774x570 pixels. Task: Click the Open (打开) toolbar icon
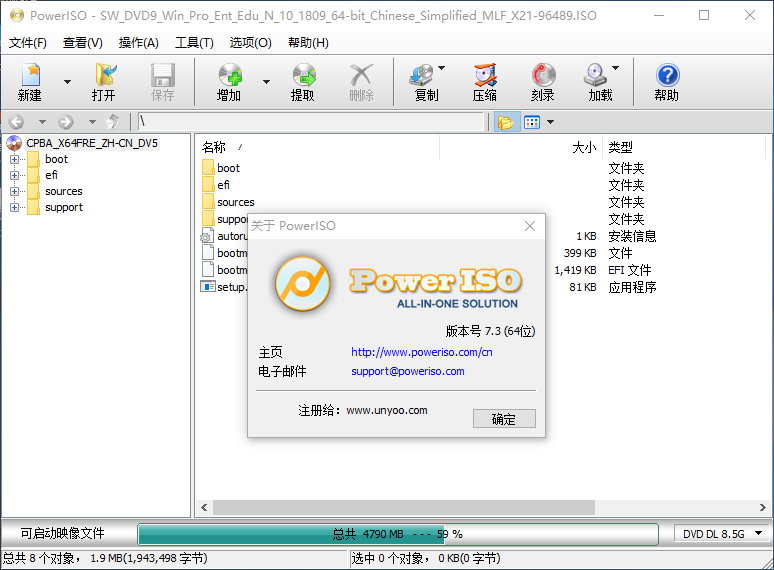[x=104, y=75]
